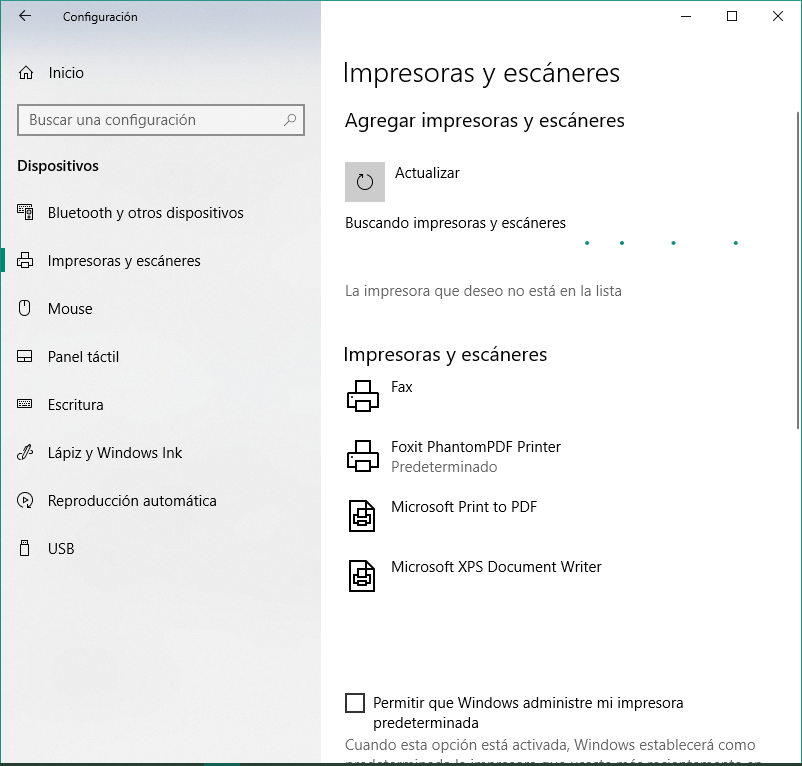This screenshot has height=766, width=802.
Task: Select the Foxit PhantomPDF Printer icon
Action: point(362,456)
